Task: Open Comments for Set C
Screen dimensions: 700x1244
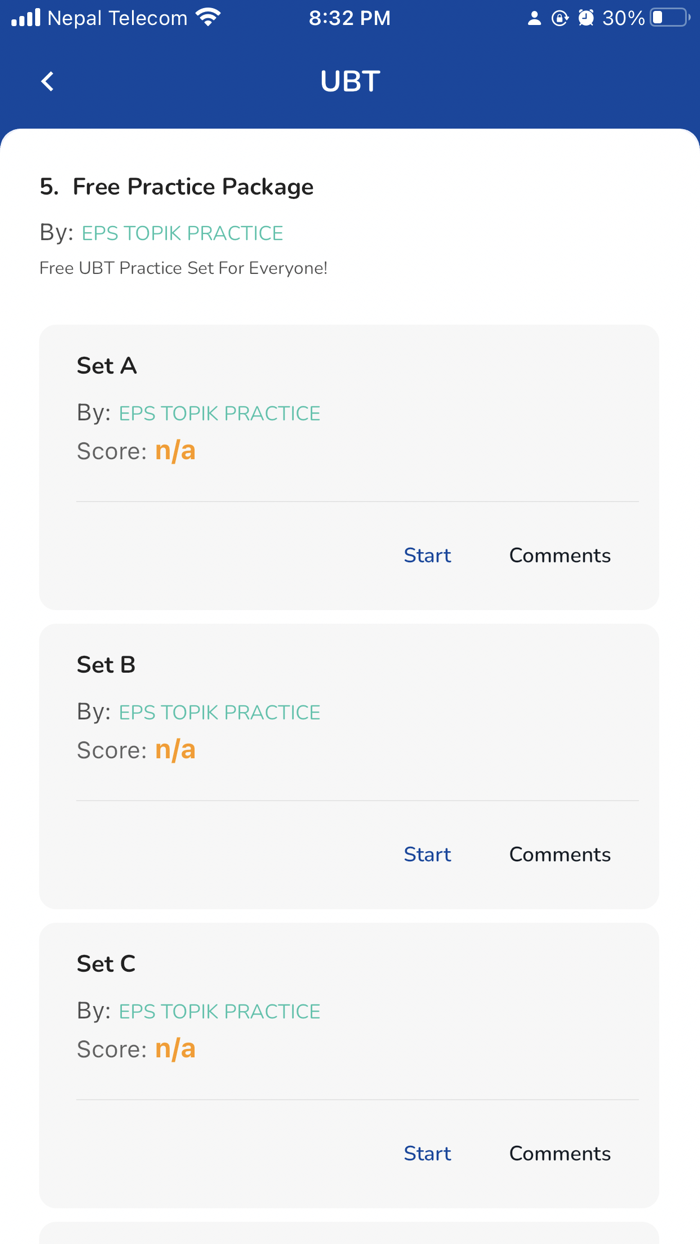Action: (560, 1153)
